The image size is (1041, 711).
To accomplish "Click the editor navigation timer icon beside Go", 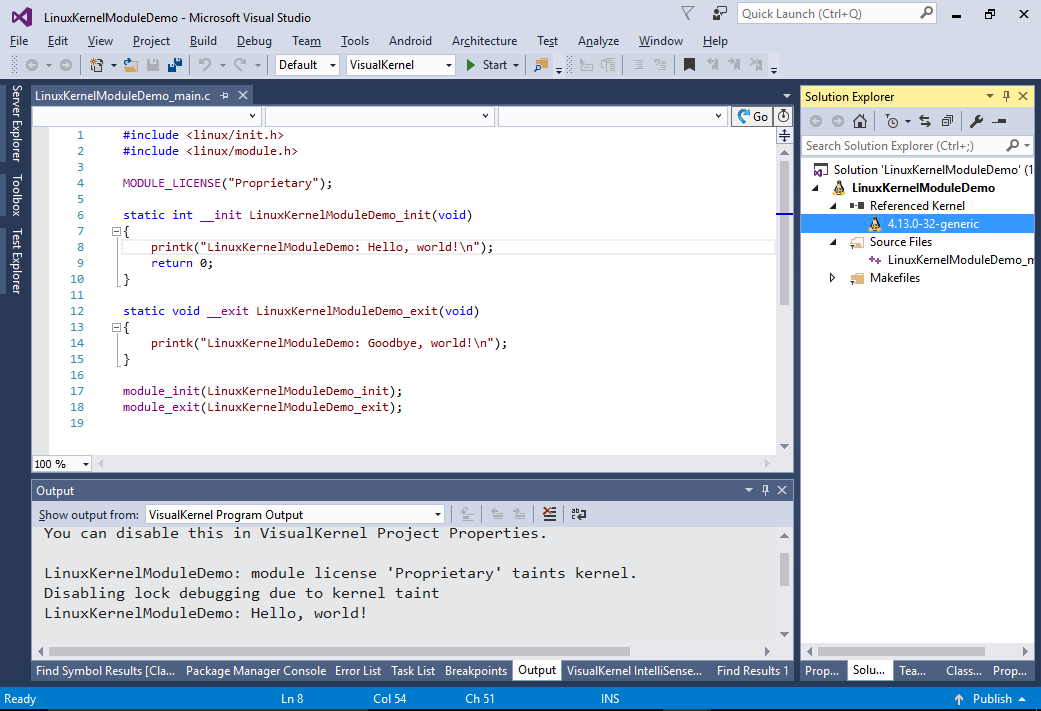I will coord(783,116).
